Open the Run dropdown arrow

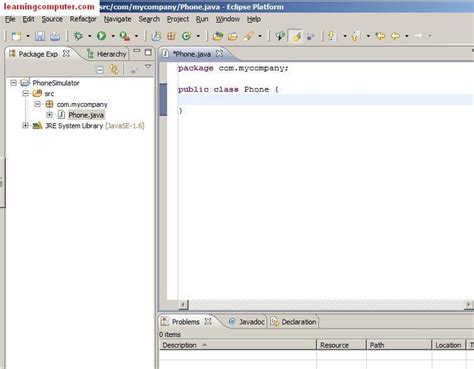coord(113,36)
